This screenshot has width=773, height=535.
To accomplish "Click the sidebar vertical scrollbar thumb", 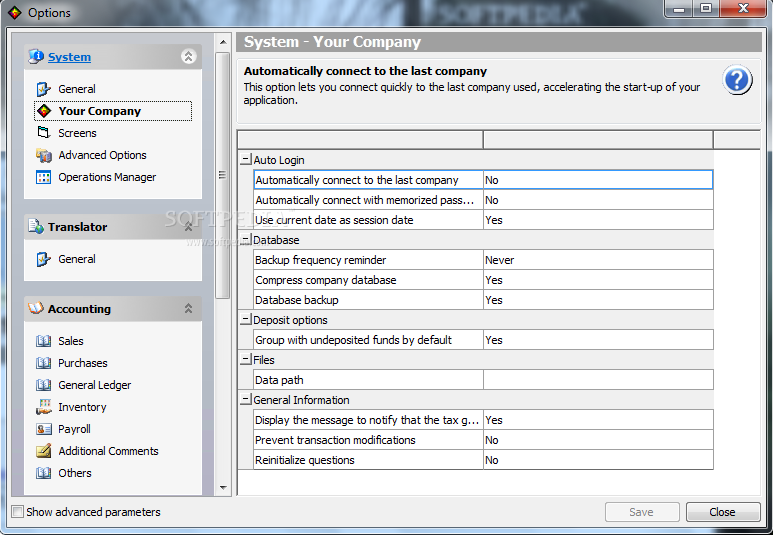I will click(223, 175).
